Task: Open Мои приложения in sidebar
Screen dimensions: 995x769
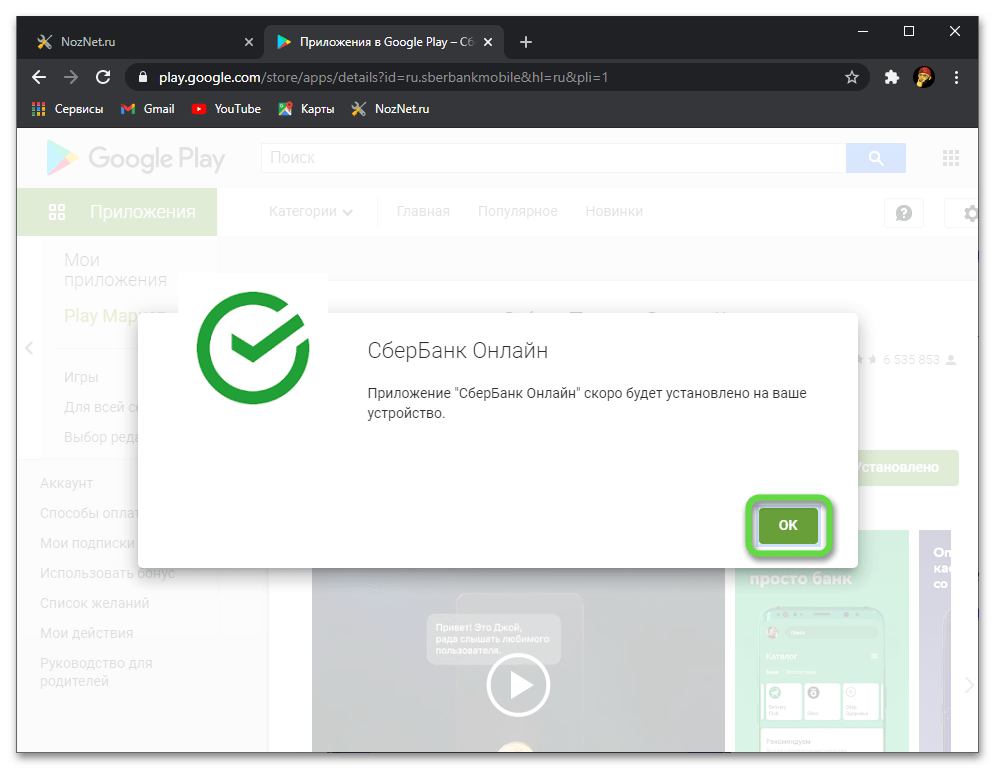Action: pyautogui.click(x=115, y=270)
